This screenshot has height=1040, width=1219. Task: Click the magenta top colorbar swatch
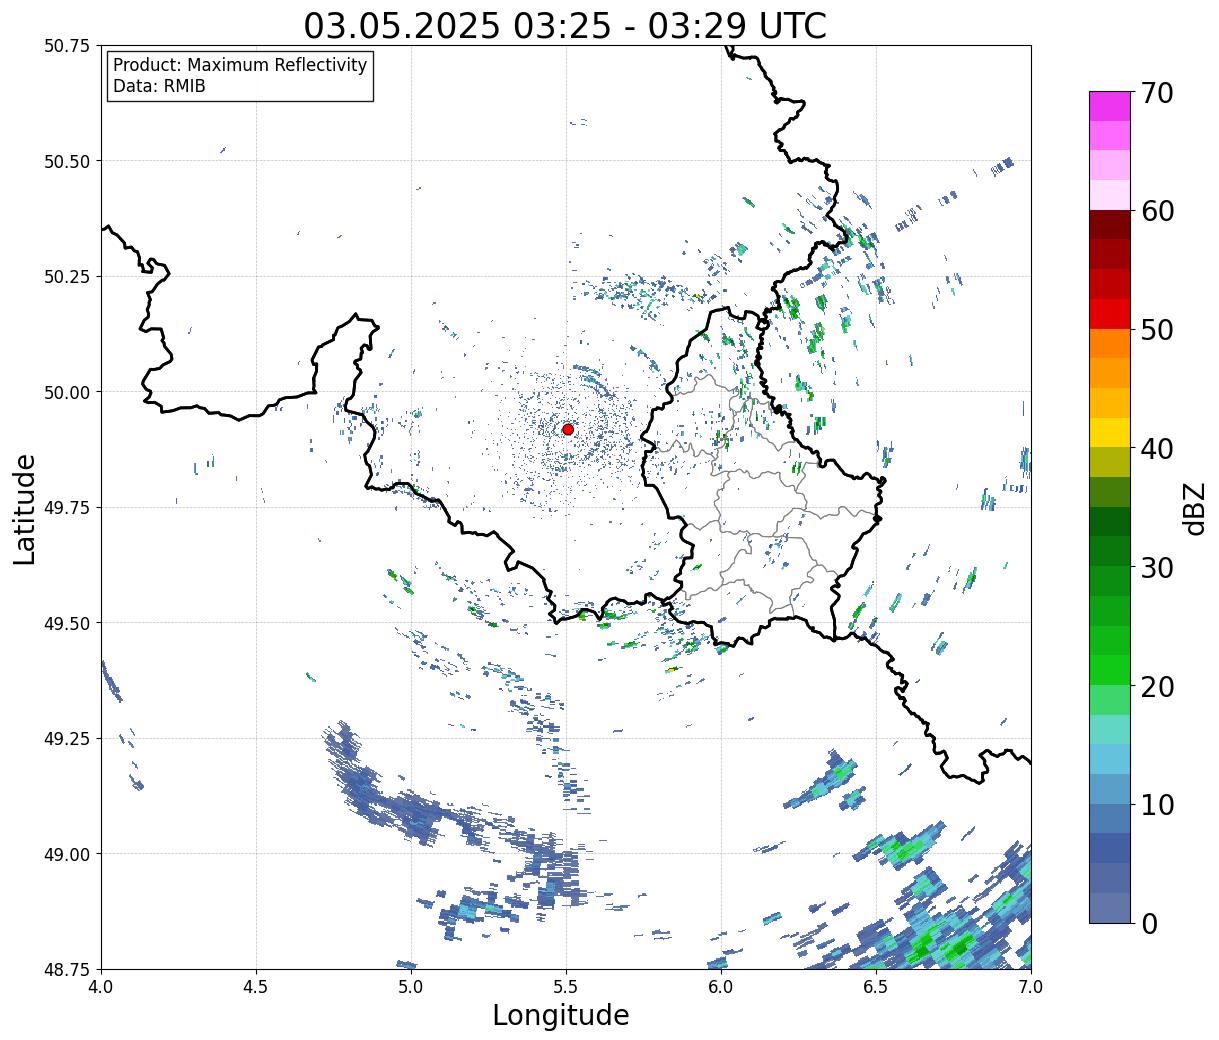1110,106
